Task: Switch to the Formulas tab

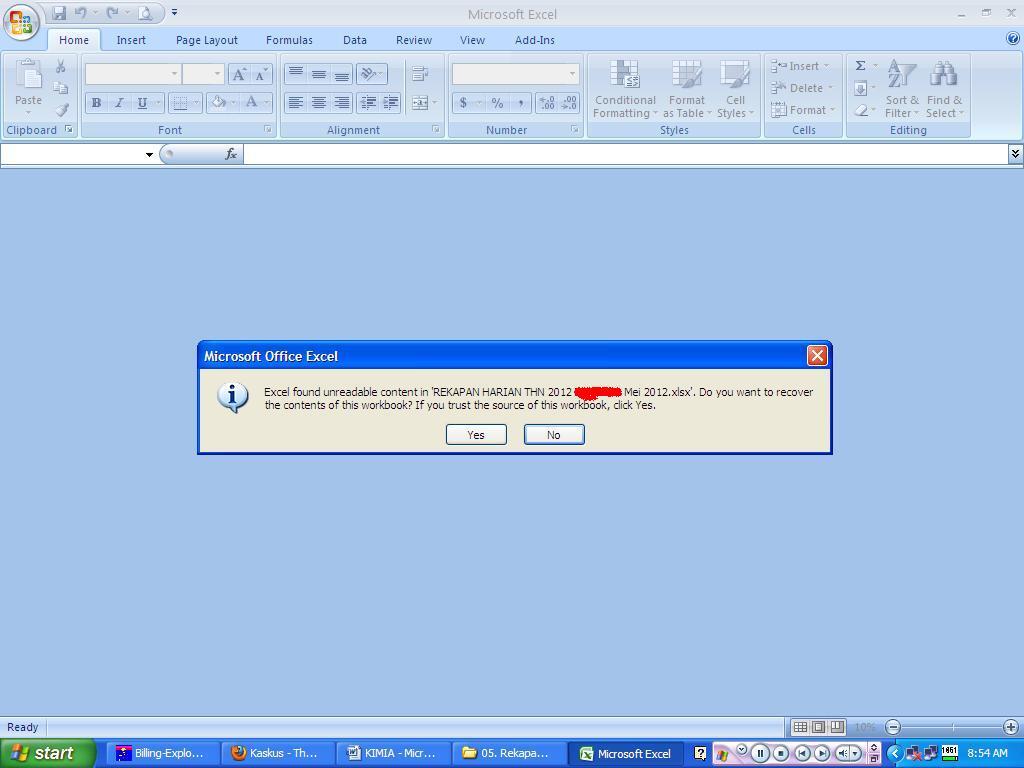Action: click(289, 40)
